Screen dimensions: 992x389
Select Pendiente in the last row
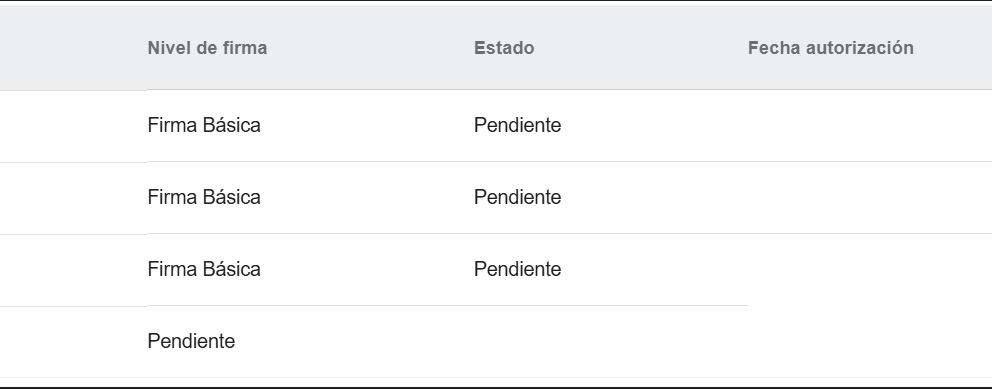point(191,342)
